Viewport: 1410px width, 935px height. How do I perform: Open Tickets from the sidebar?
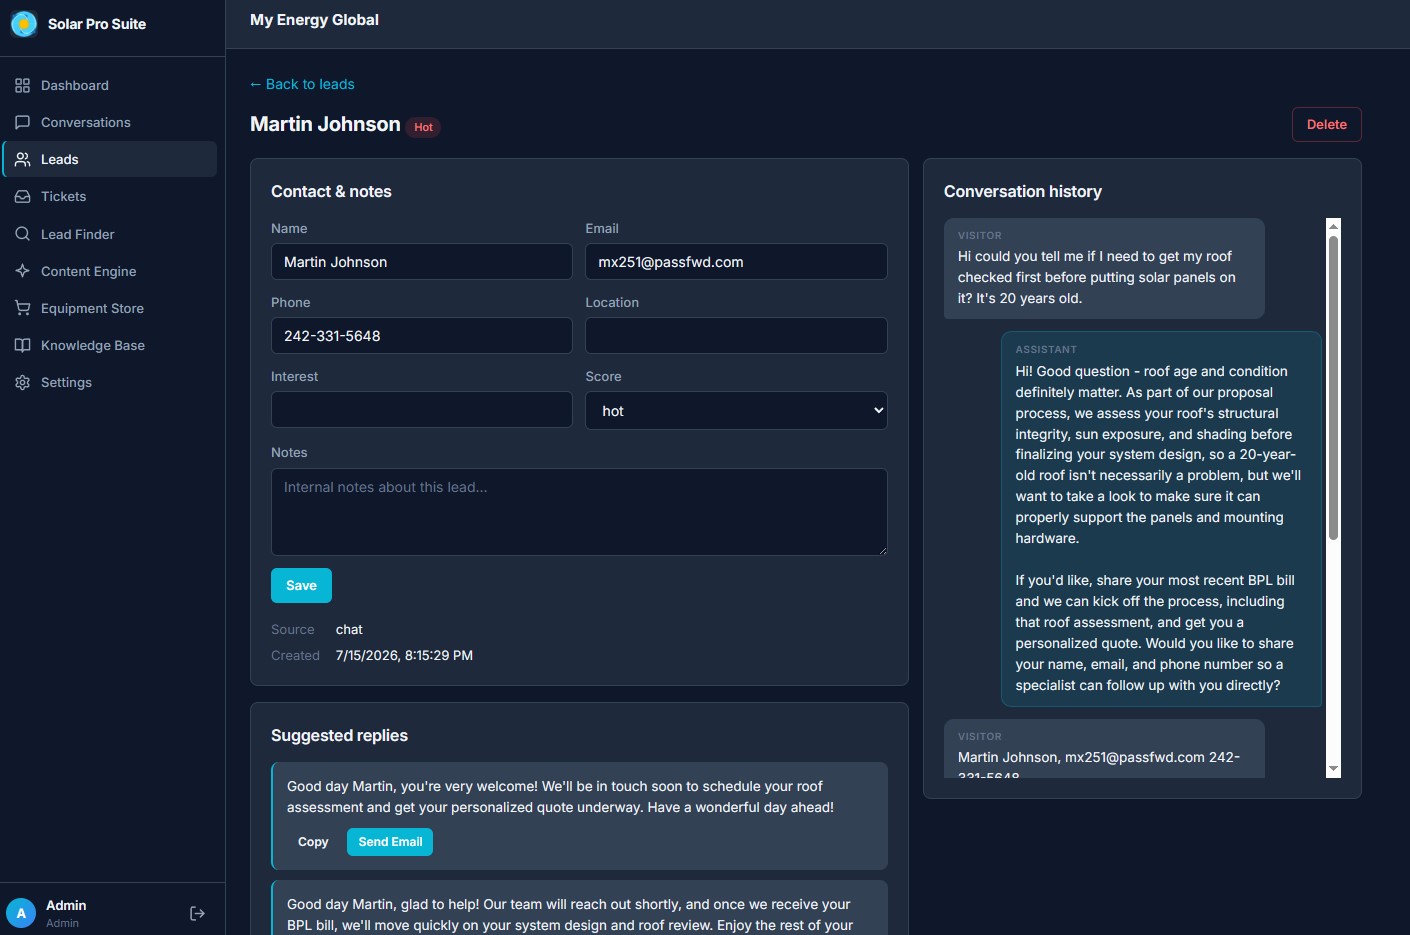(110, 197)
